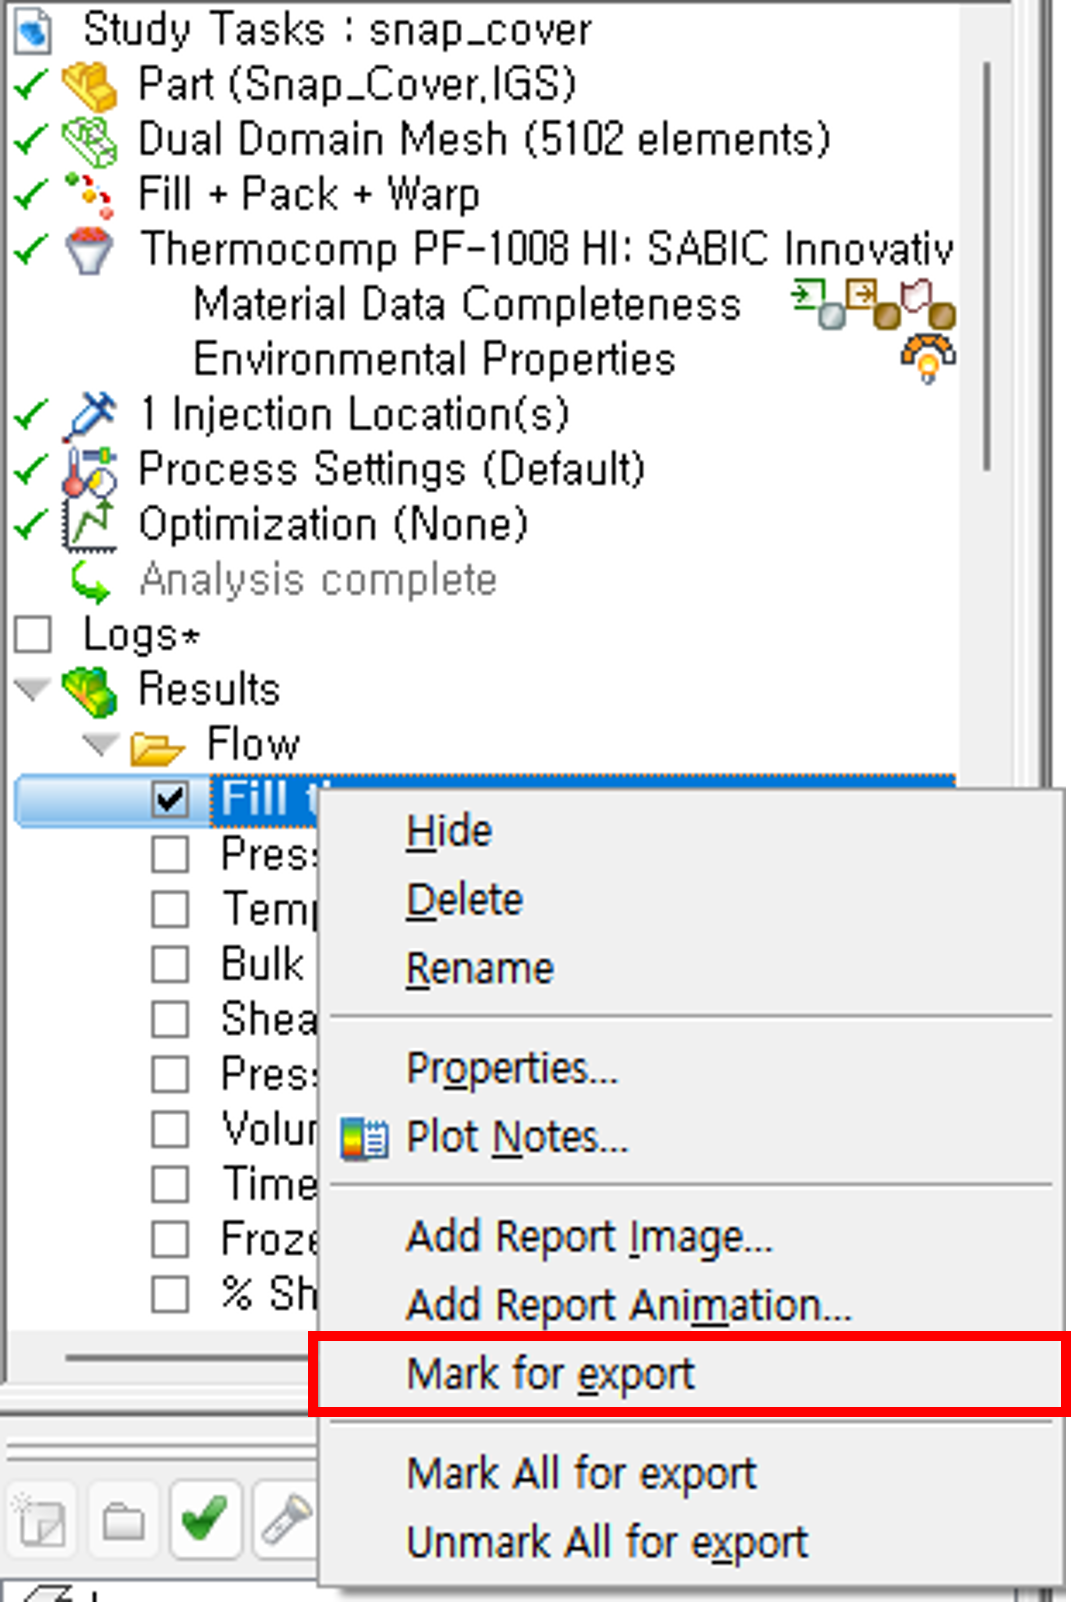1071x1602 pixels.
Task: Click the flashlight toolbar button at bottom
Action: coord(286,1519)
